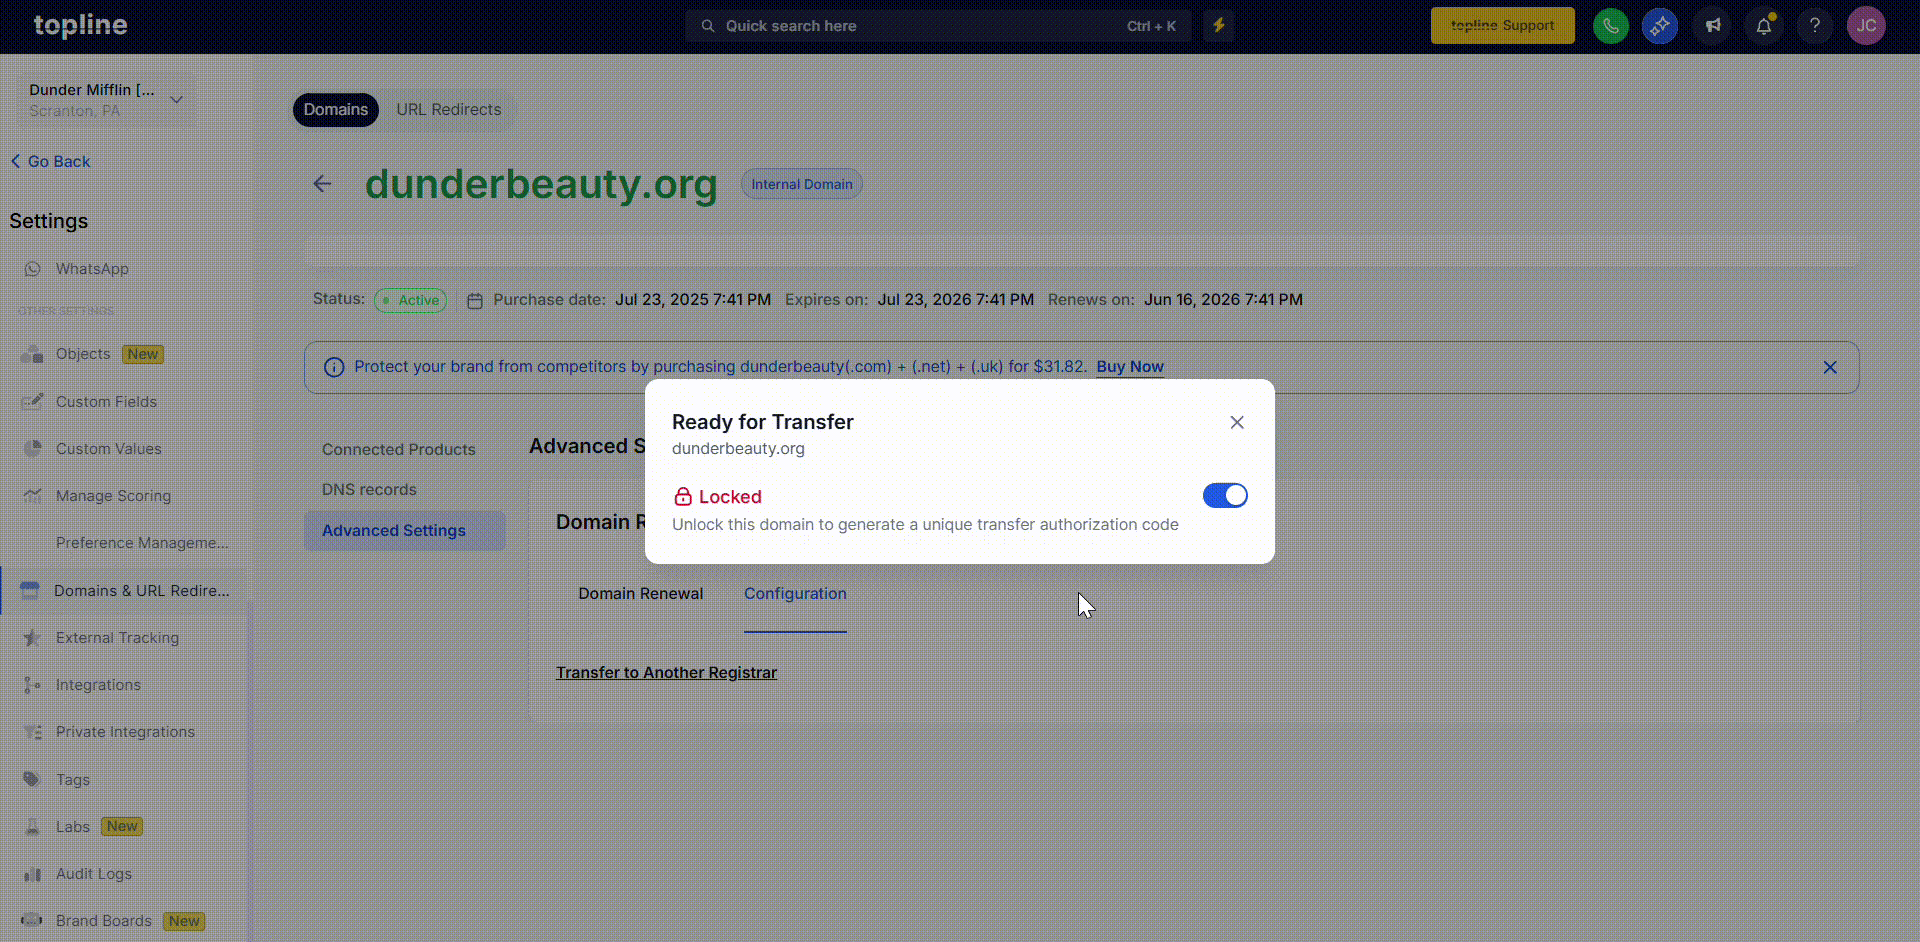
Task: Open the blue AI sparkle assistant icon
Action: [1660, 26]
